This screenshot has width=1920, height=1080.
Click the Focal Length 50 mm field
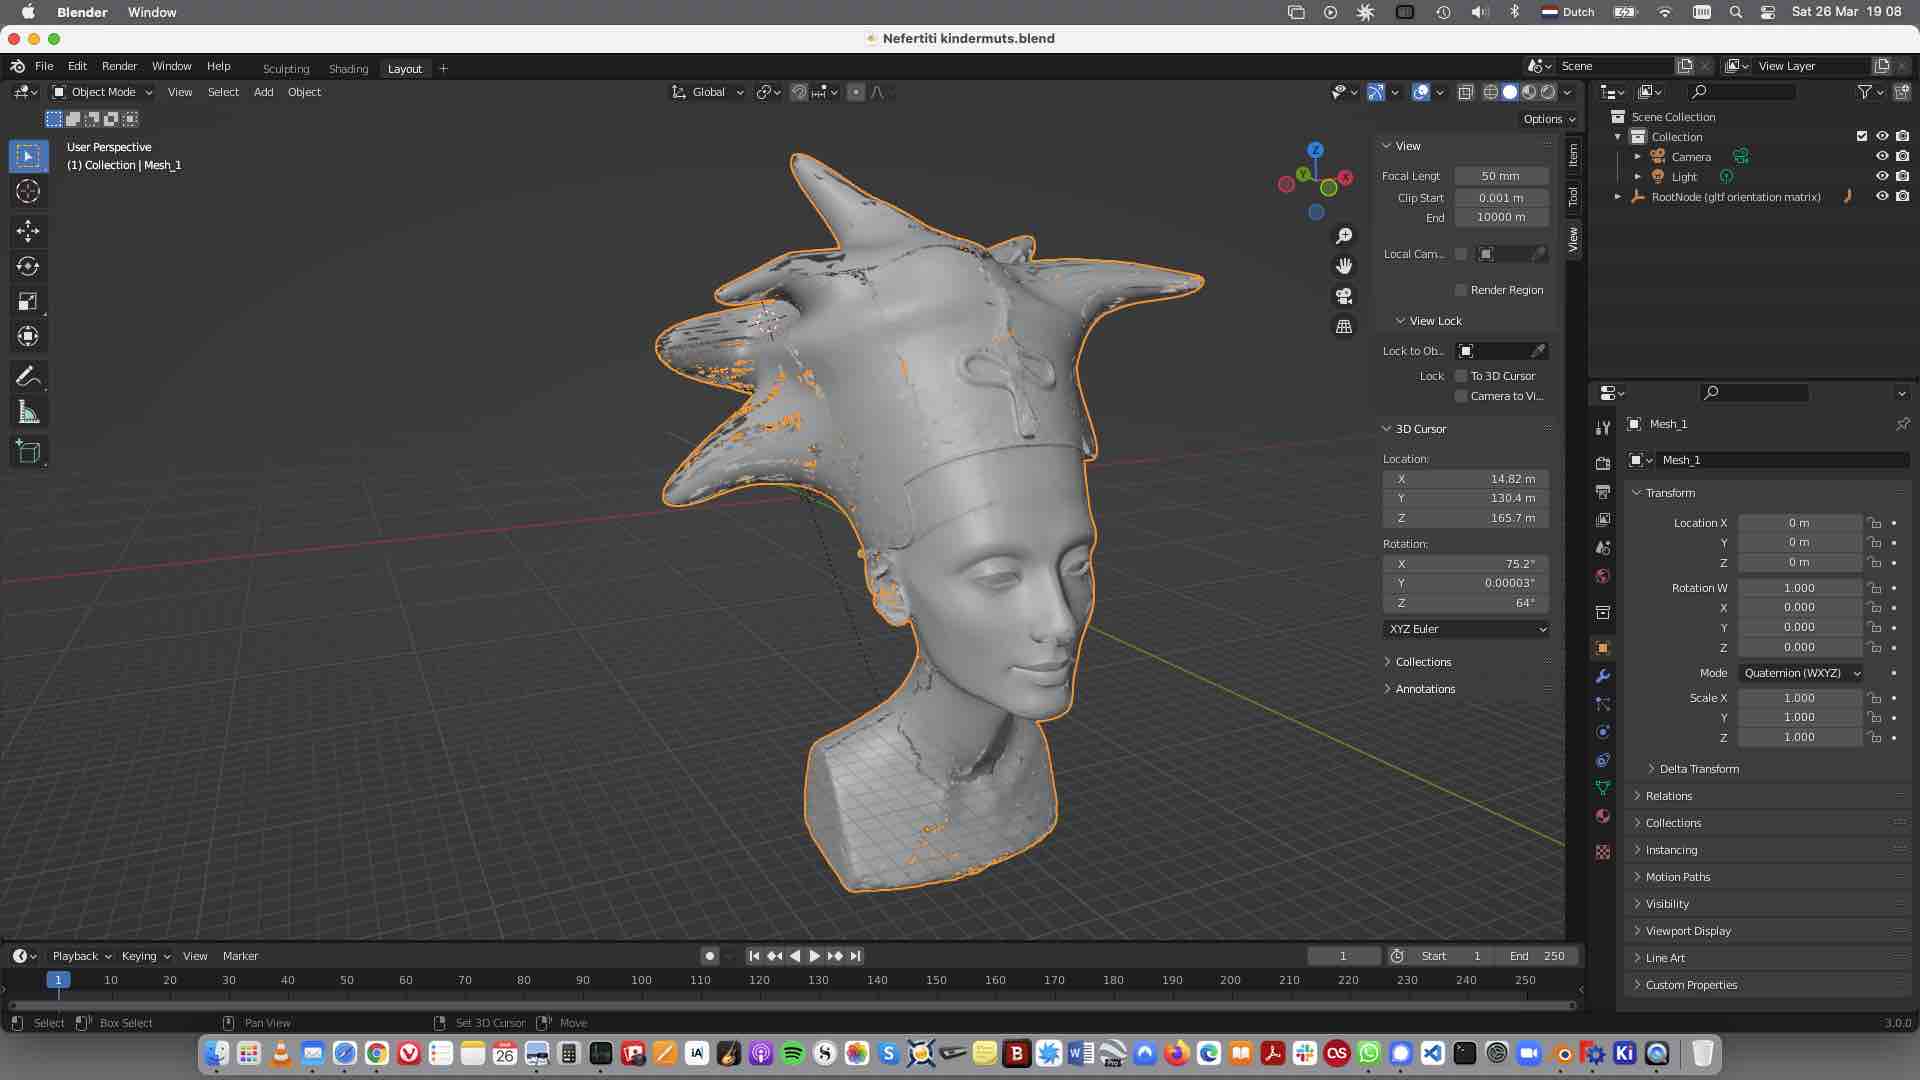point(1501,176)
